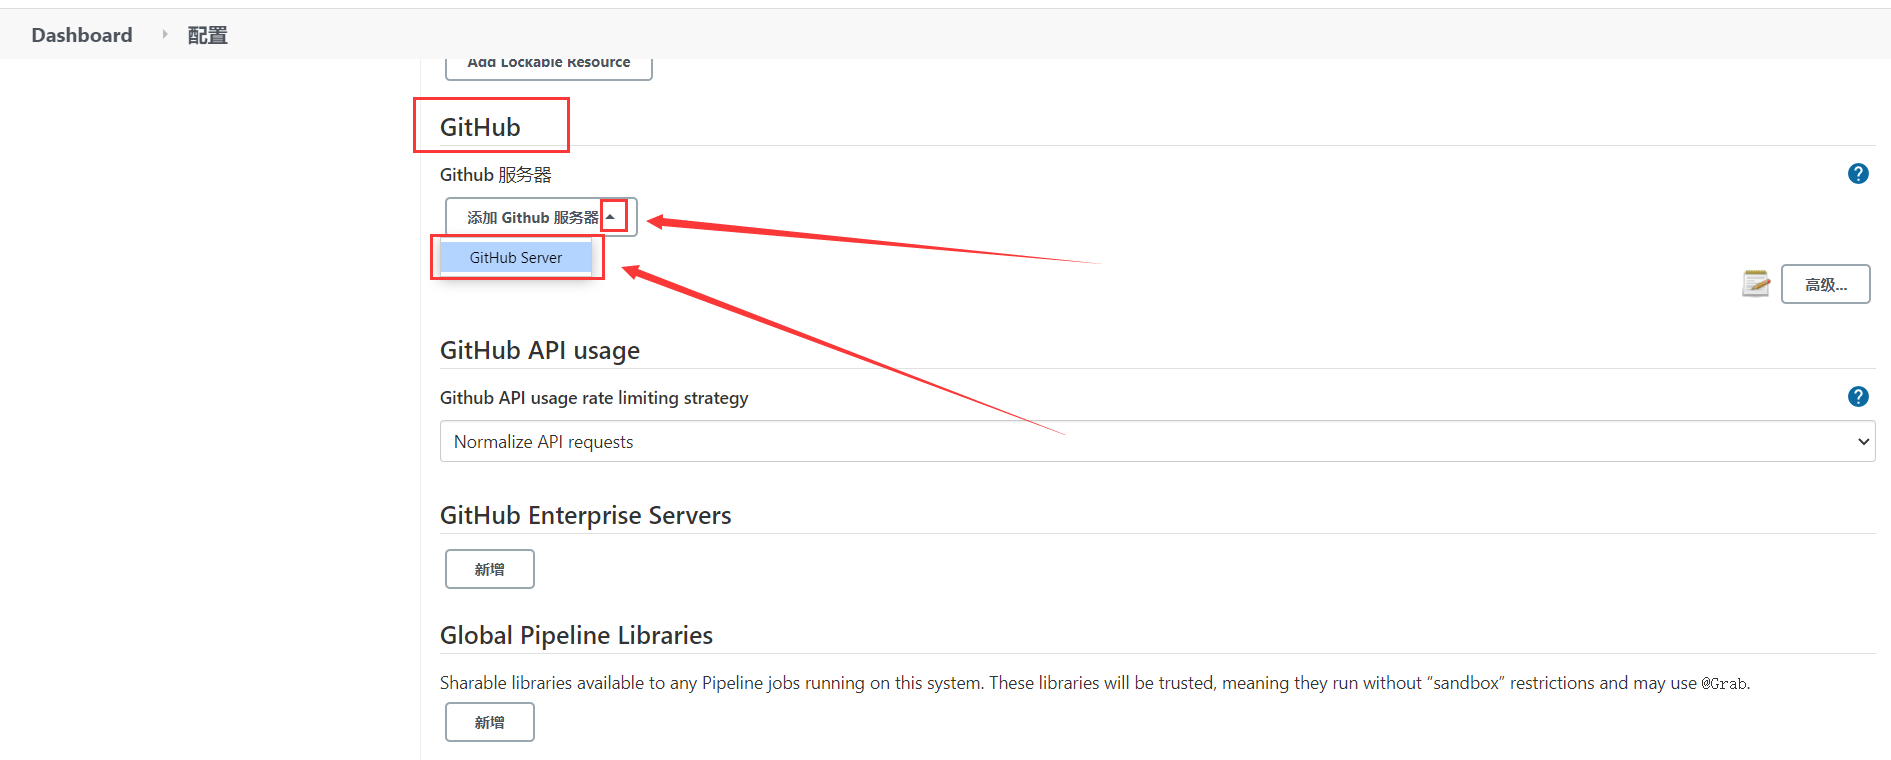
Task: Select the GitHub section heading
Action: [x=480, y=127]
